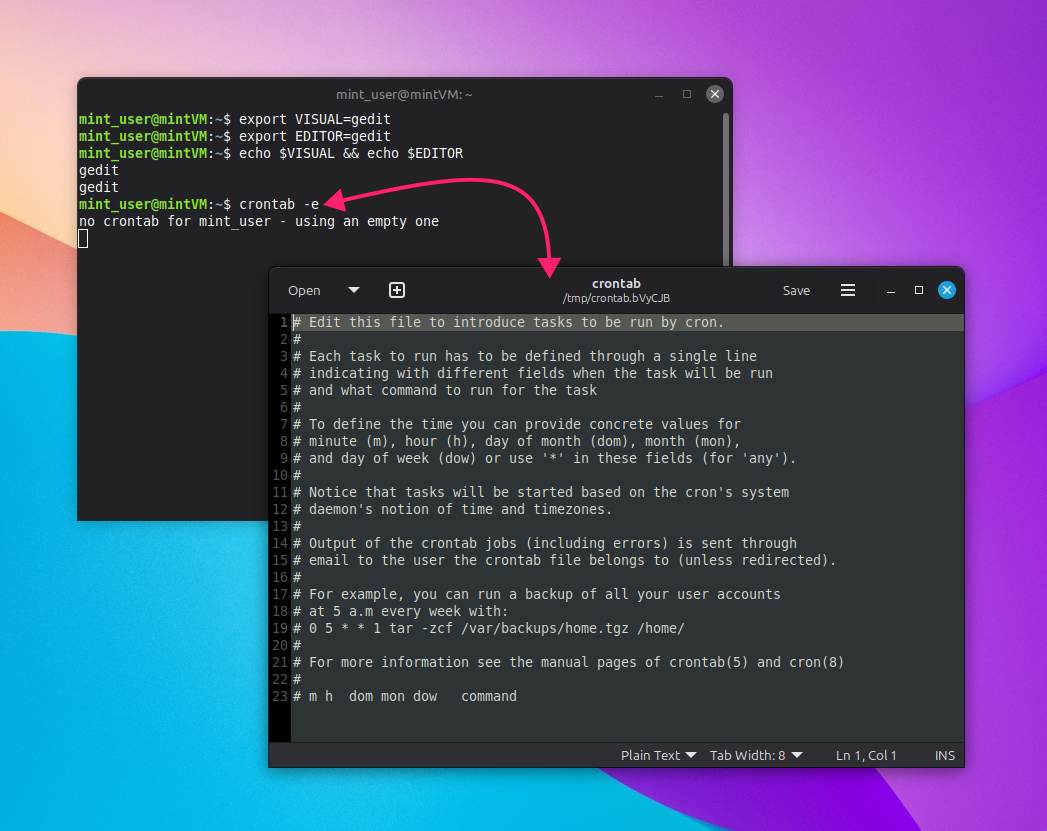Click line 14 'Output of the crontab jobs'

point(545,543)
